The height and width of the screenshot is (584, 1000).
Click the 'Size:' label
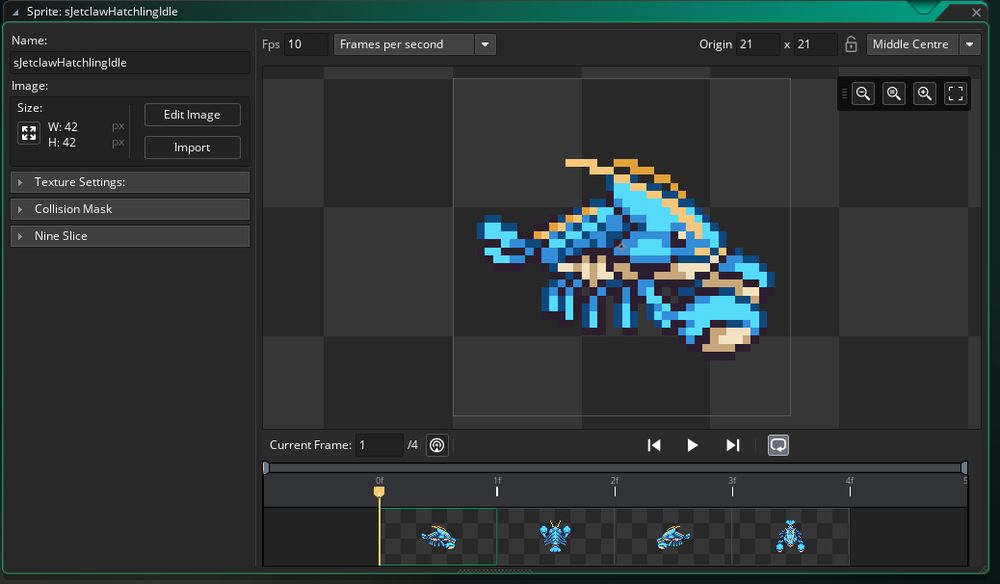pyautogui.click(x=30, y=108)
